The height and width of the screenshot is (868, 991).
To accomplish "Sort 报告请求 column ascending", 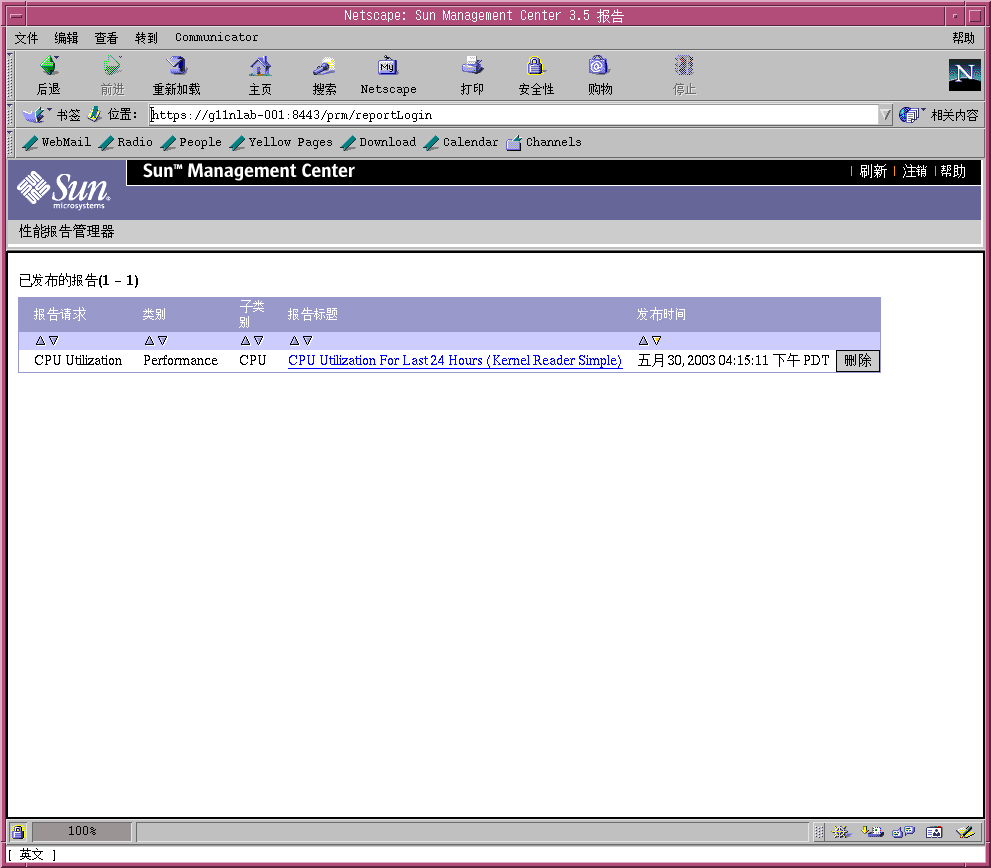I will (x=40, y=340).
